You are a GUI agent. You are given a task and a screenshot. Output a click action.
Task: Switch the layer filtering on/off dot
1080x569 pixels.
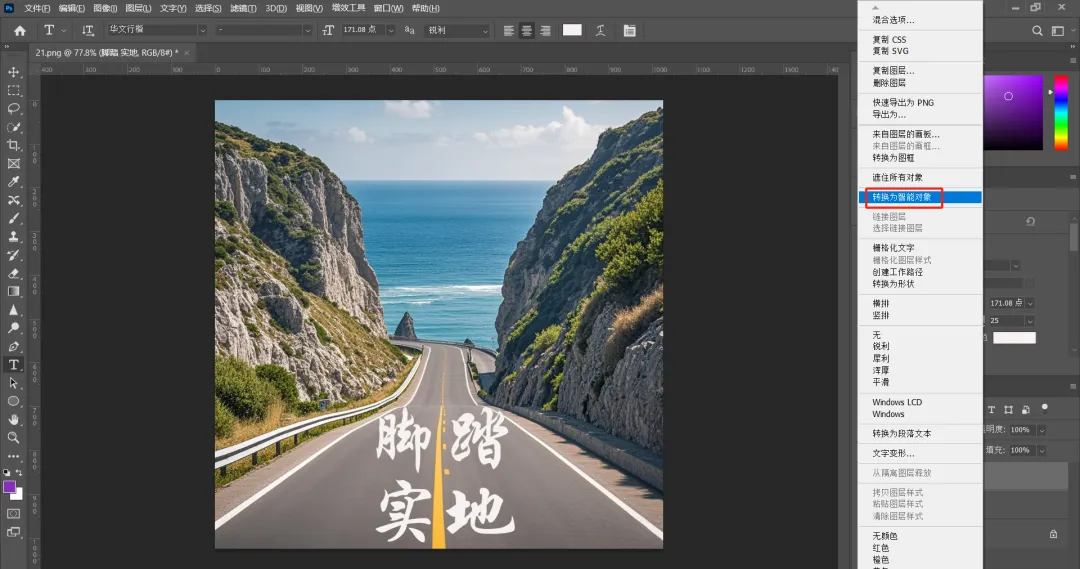tap(1045, 408)
